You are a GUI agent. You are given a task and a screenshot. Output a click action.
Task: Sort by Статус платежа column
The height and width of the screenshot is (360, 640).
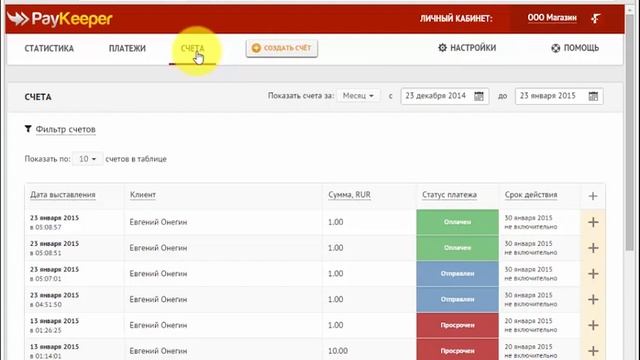click(449, 195)
